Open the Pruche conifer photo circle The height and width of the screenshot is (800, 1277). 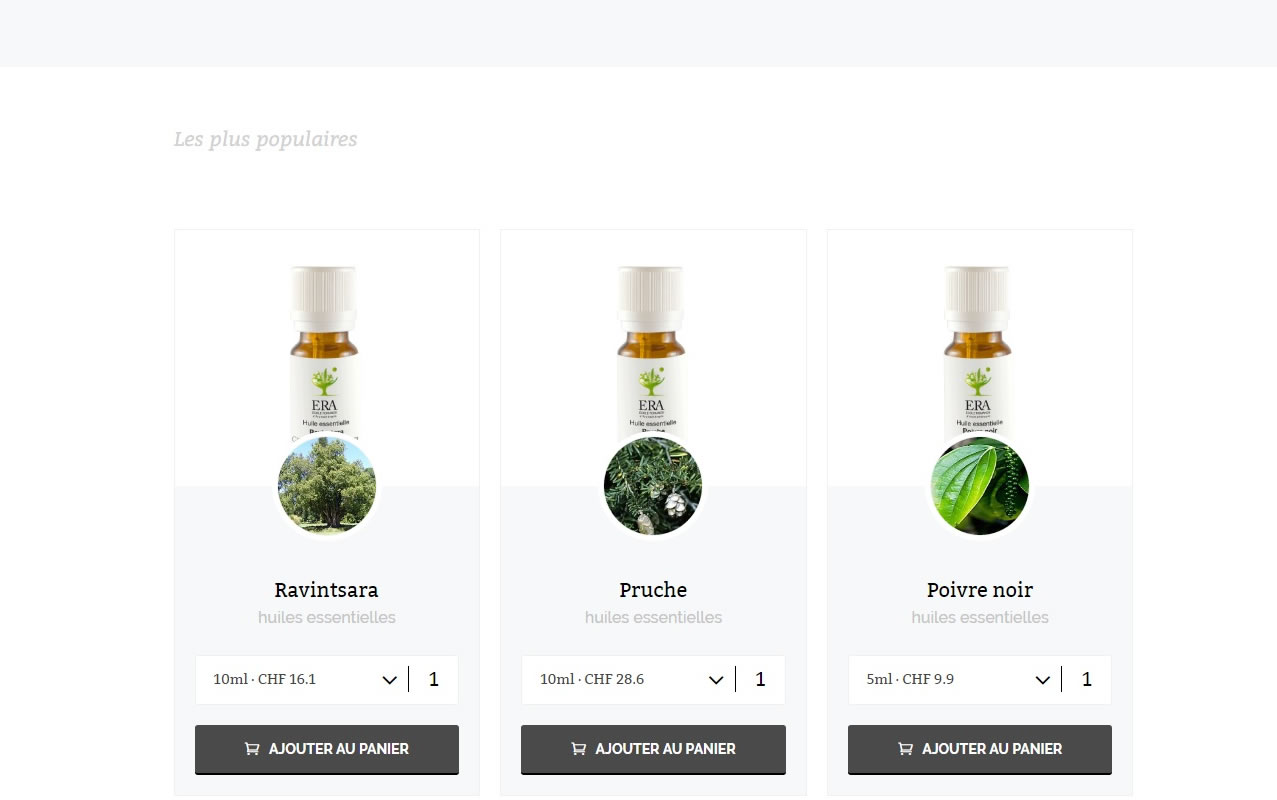653,486
